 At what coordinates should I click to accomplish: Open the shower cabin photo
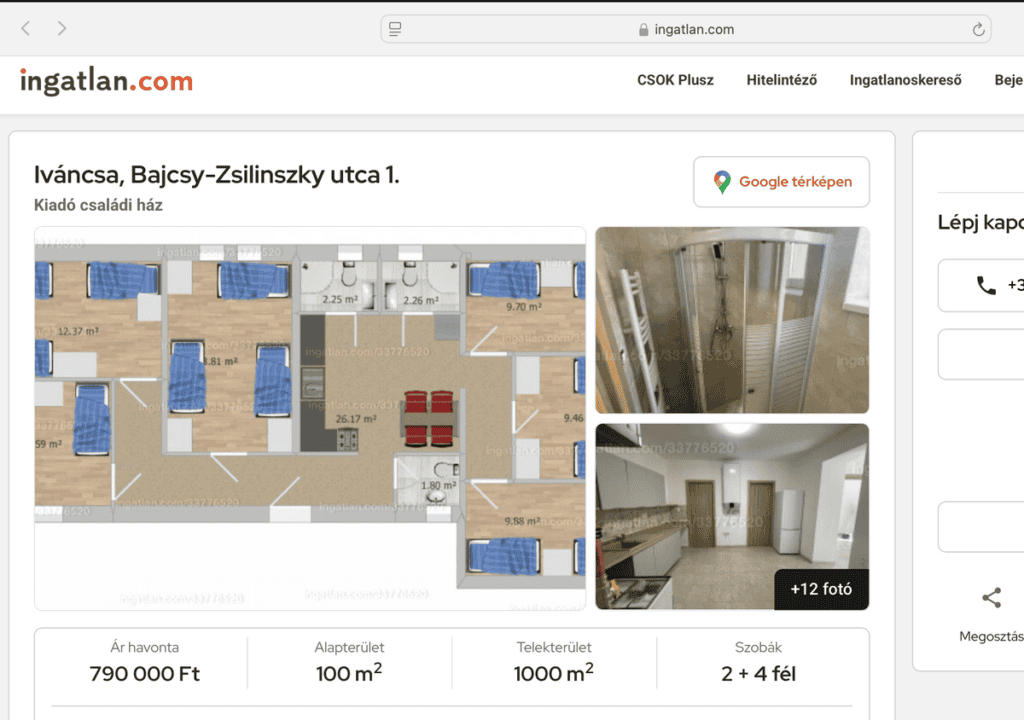pyautogui.click(x=732, y=320)
